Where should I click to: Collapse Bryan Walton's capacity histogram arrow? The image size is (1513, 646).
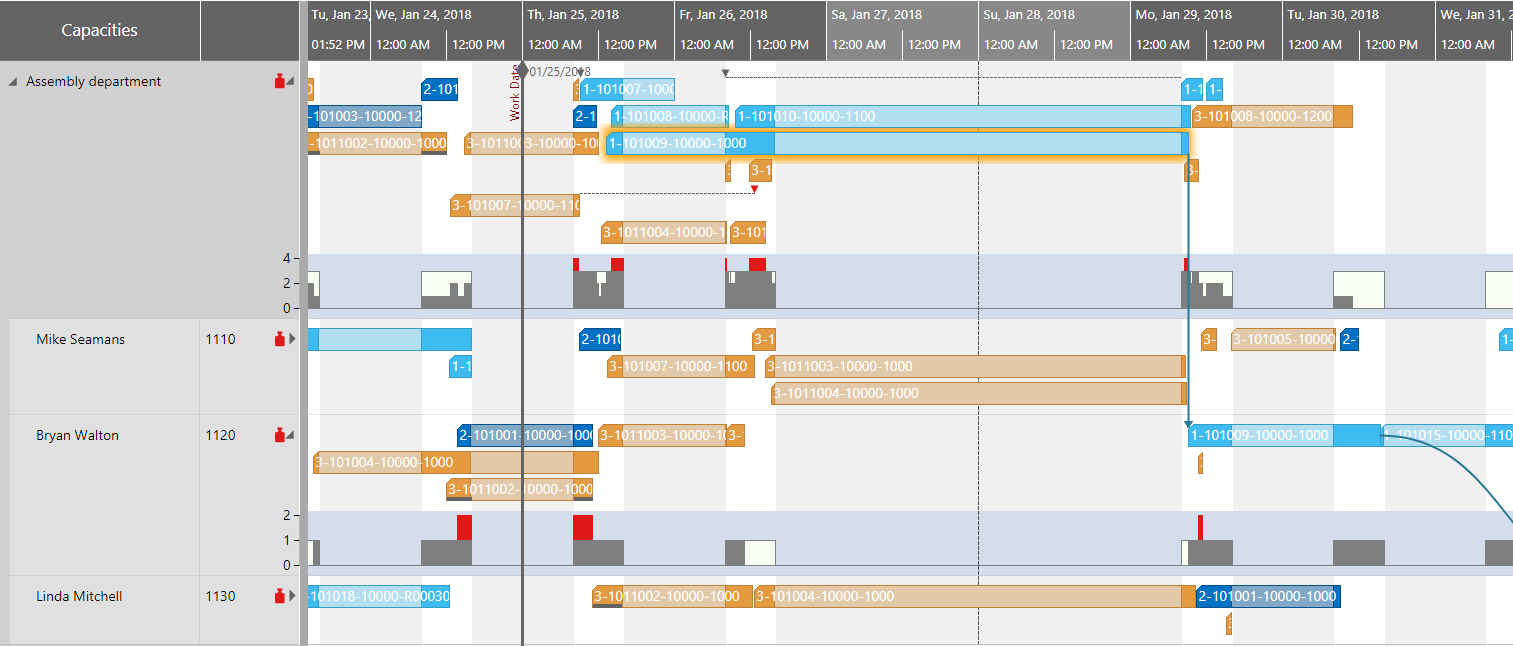pos(291,435)
